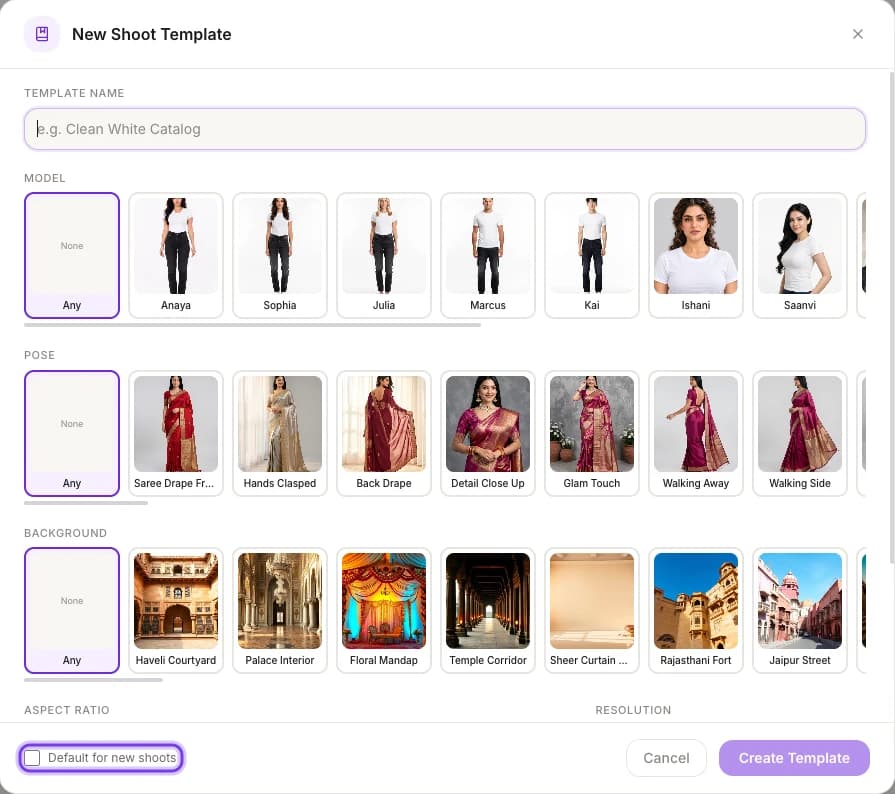The height and width of the screenshot is (794, 895).
Task: Select the Any option under Model
Action: pyautogui.click(x=72, y=255)
